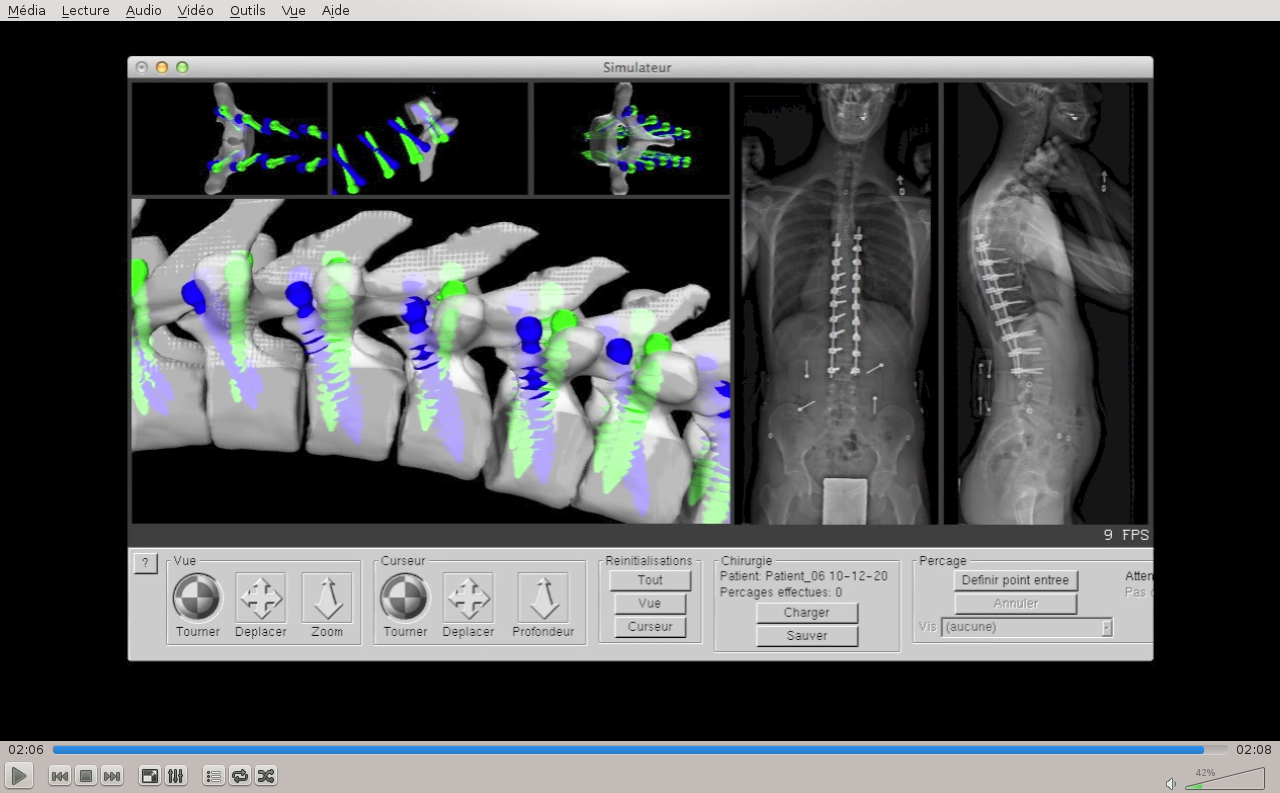This screenshot has height=793, width=1280.
Task: Open the Vue menu
Action: coord(293,10)
